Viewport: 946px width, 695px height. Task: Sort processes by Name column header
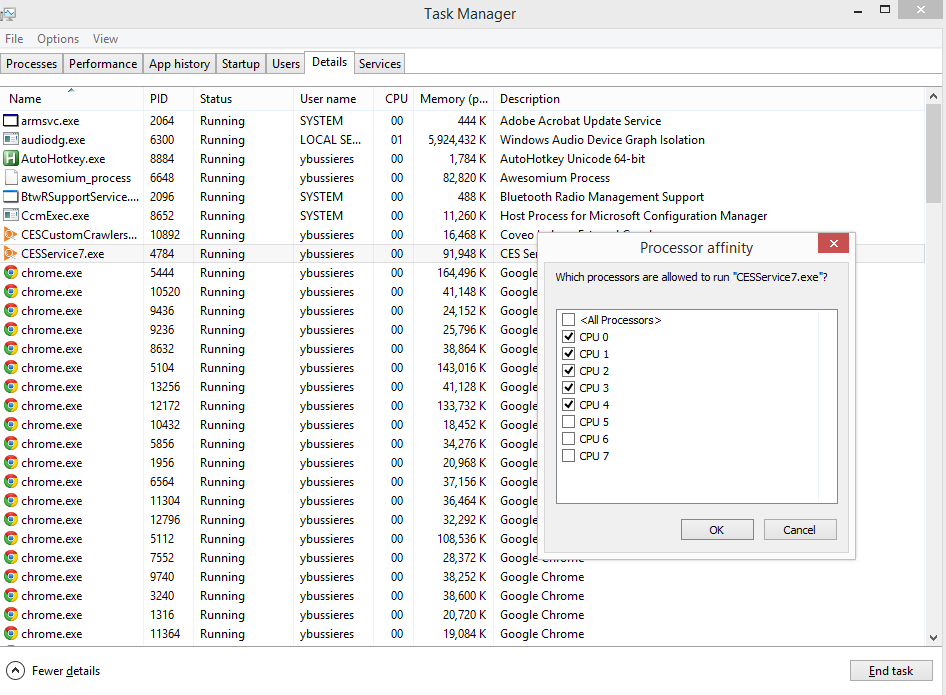(x=71, y=98)
